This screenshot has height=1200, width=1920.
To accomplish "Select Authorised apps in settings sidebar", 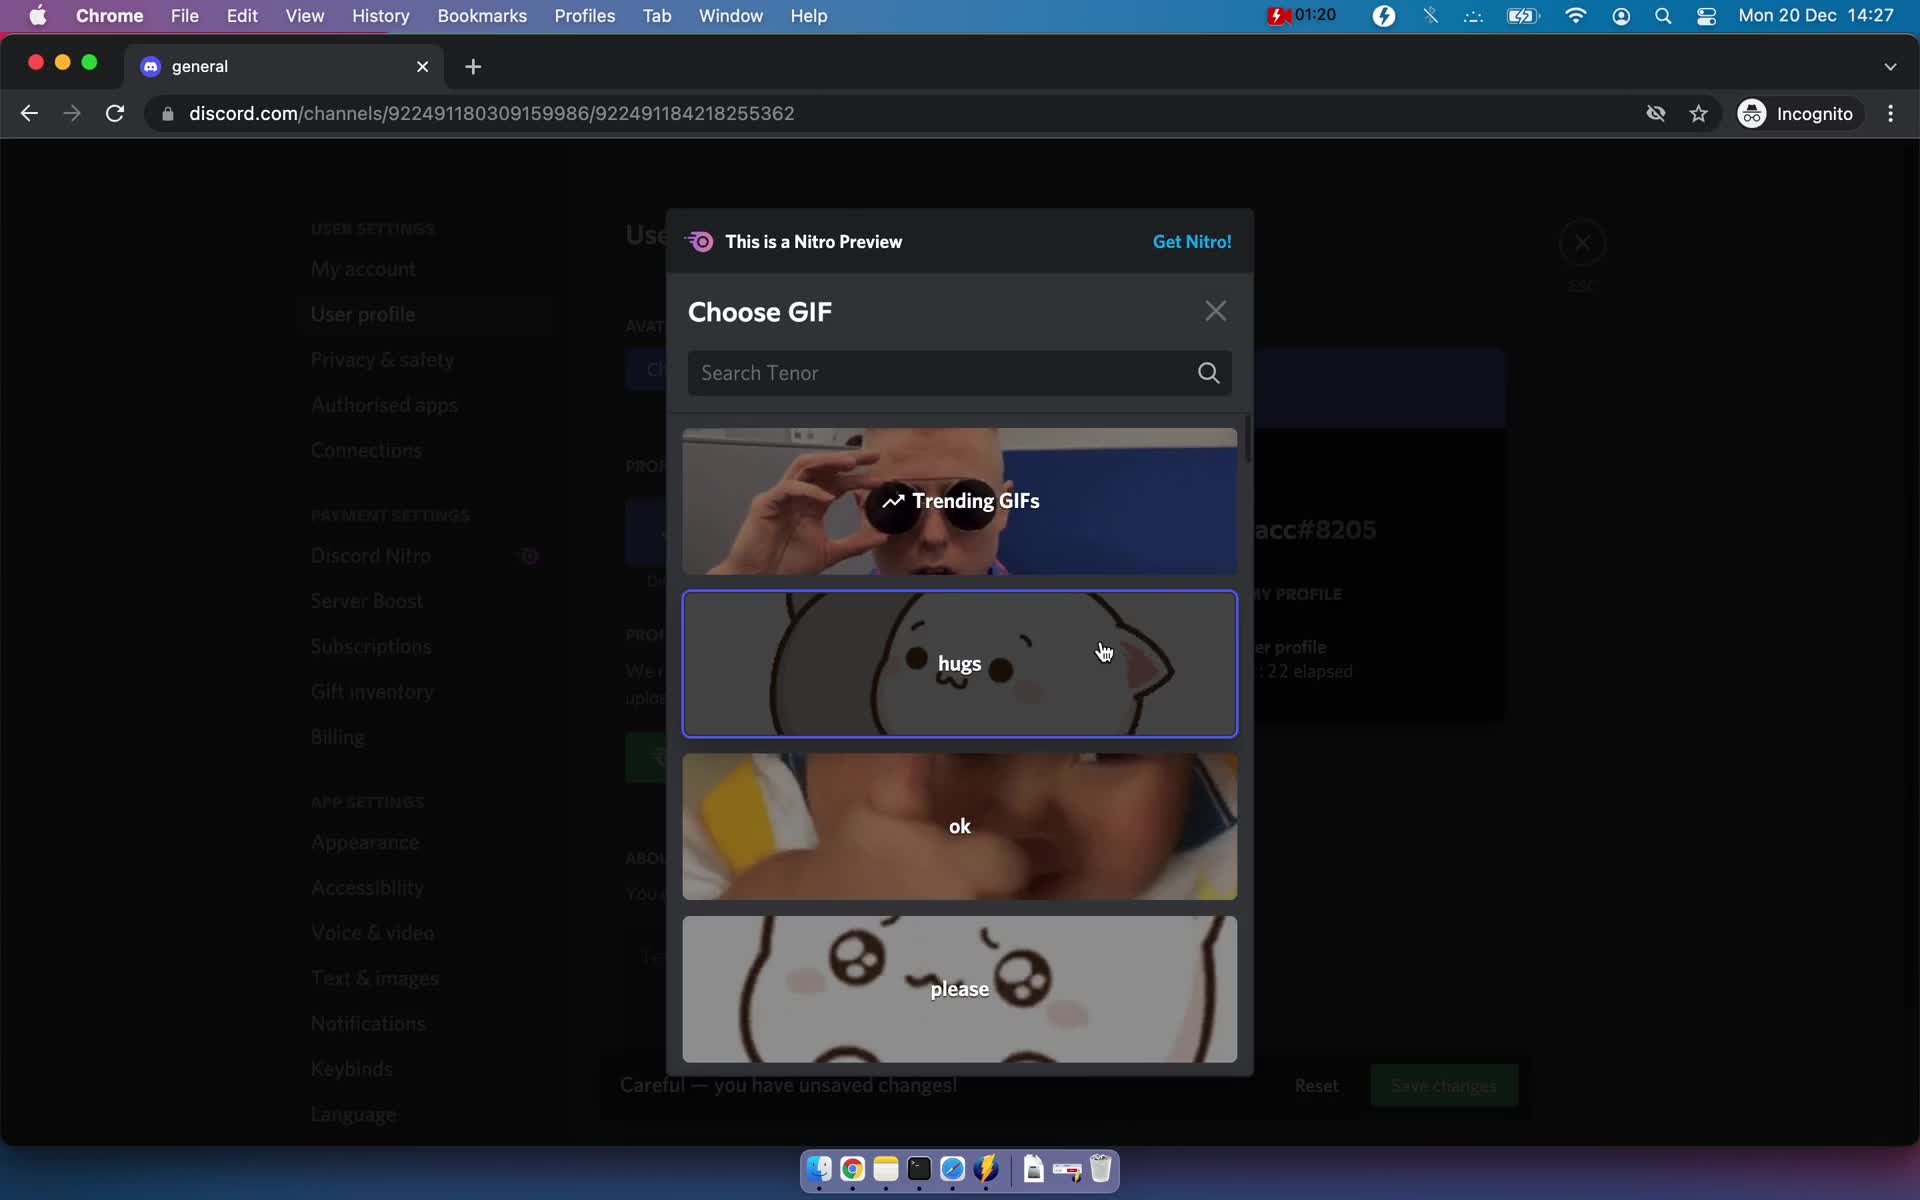I will coord(384,405).
